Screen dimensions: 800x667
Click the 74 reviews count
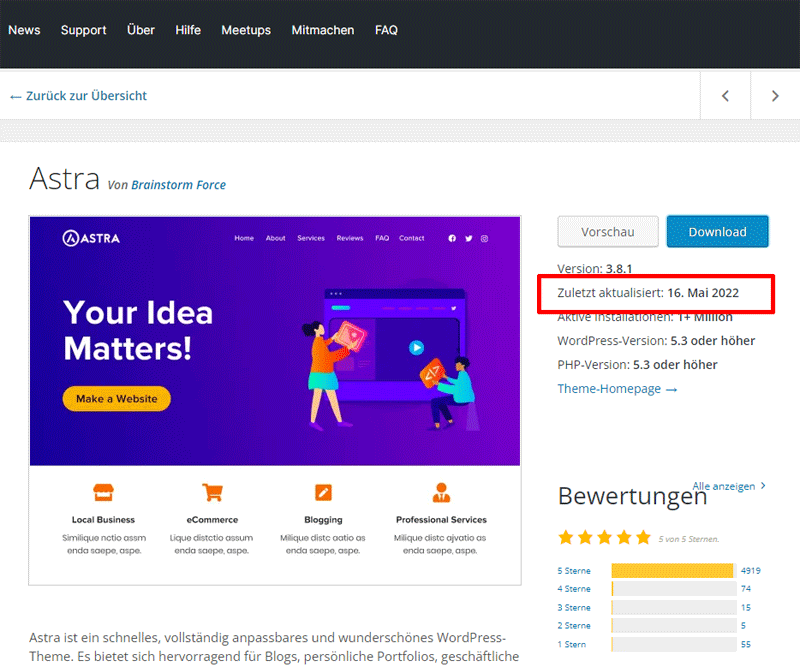[x=746, y=588]
